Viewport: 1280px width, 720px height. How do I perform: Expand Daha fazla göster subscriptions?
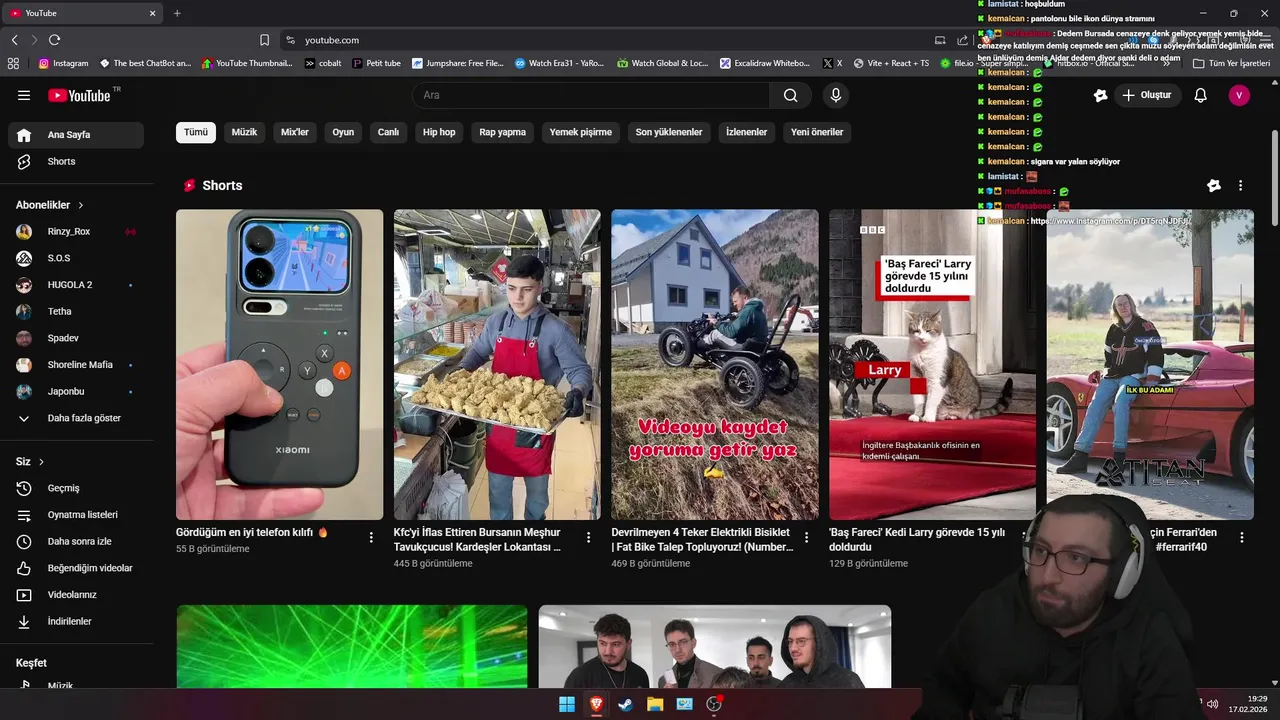76,418
